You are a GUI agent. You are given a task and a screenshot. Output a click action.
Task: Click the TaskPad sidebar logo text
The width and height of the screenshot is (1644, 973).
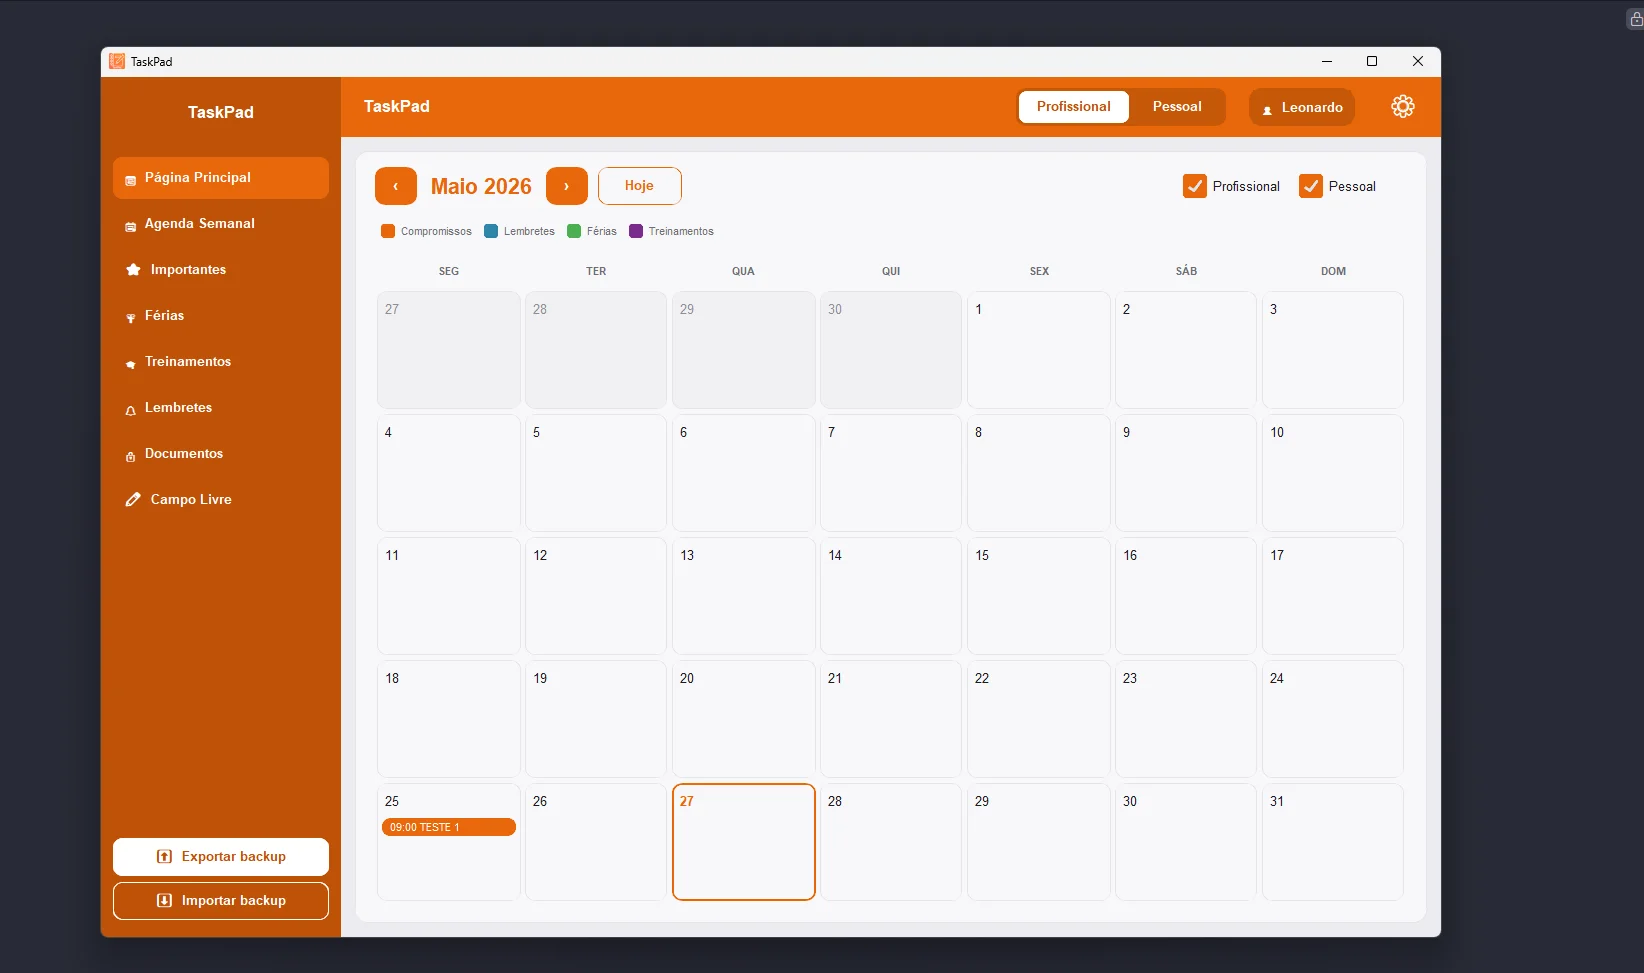click(x=221, y=112)
